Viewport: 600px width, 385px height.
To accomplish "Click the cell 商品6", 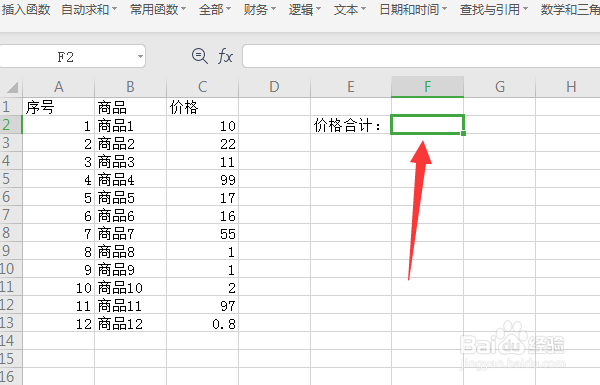I will click(x=130, y=215).
